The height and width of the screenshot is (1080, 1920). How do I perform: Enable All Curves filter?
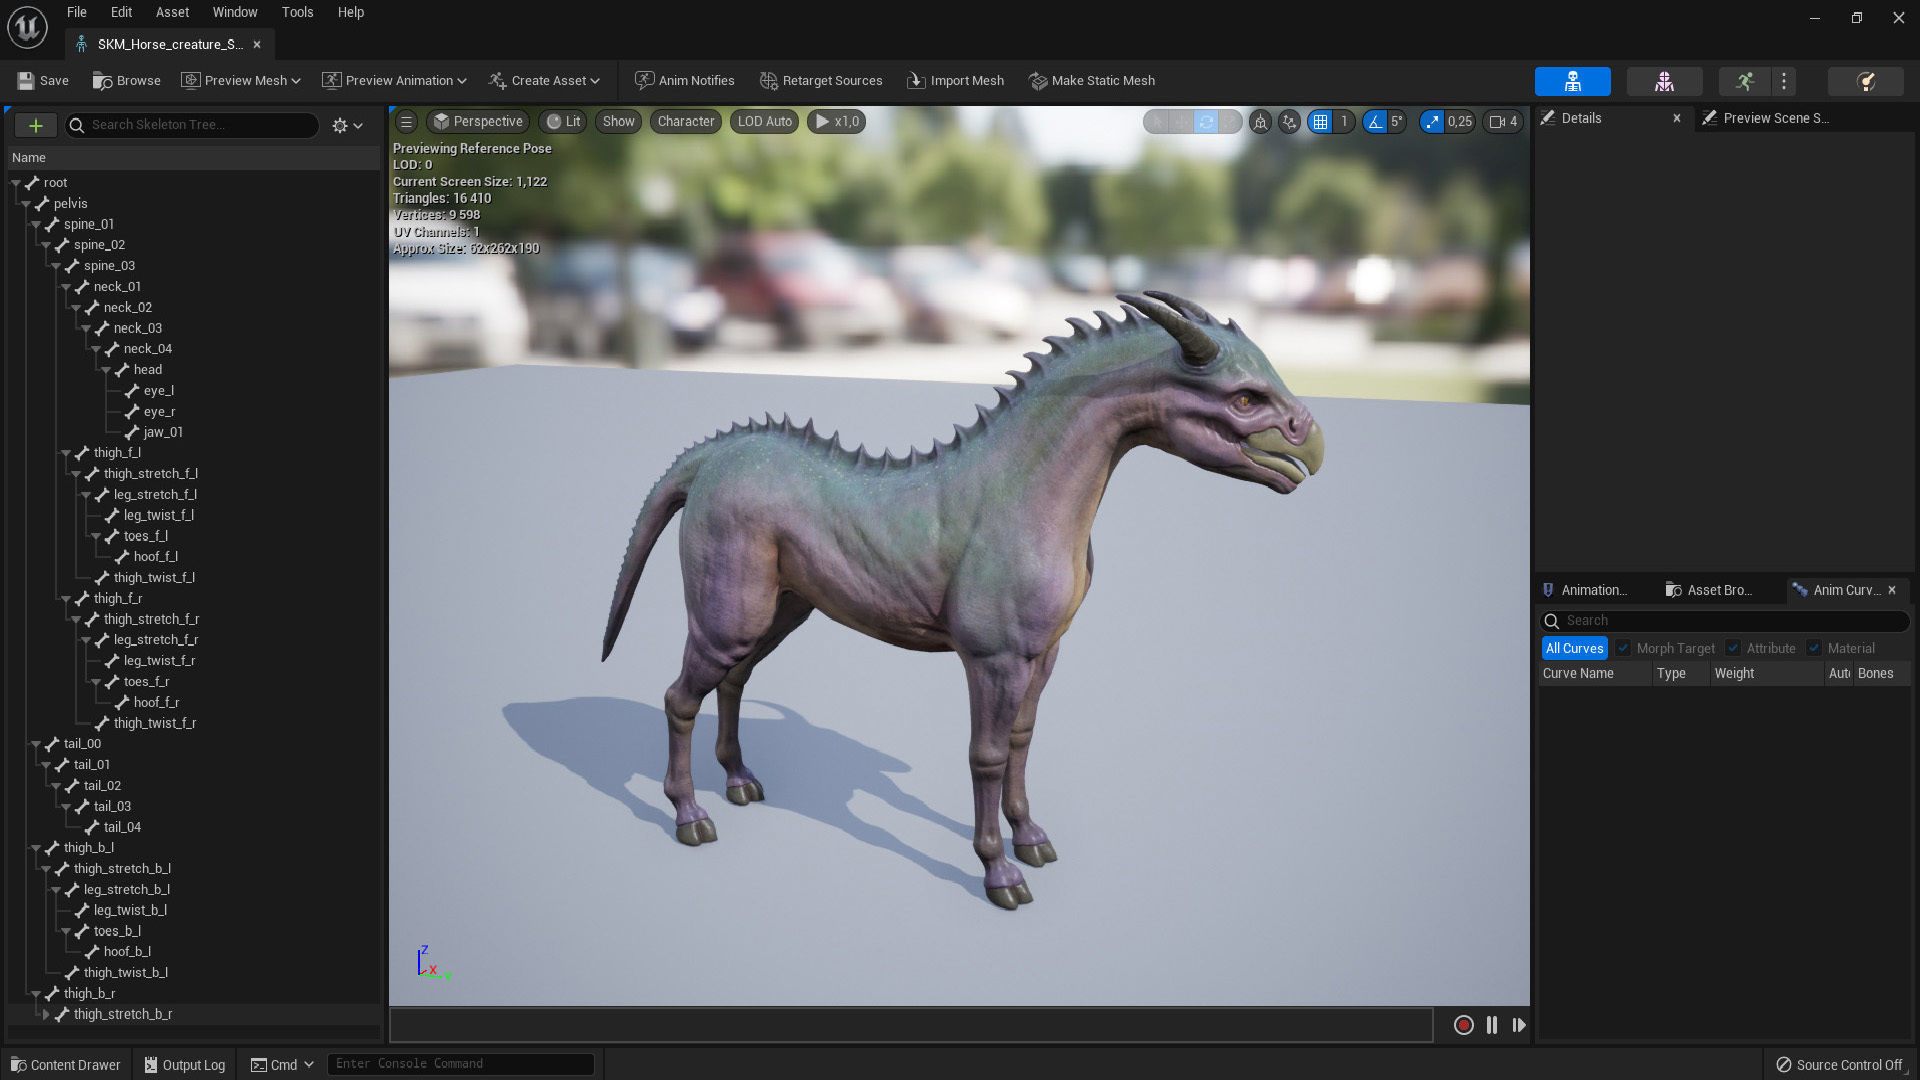pos(1574,648)
